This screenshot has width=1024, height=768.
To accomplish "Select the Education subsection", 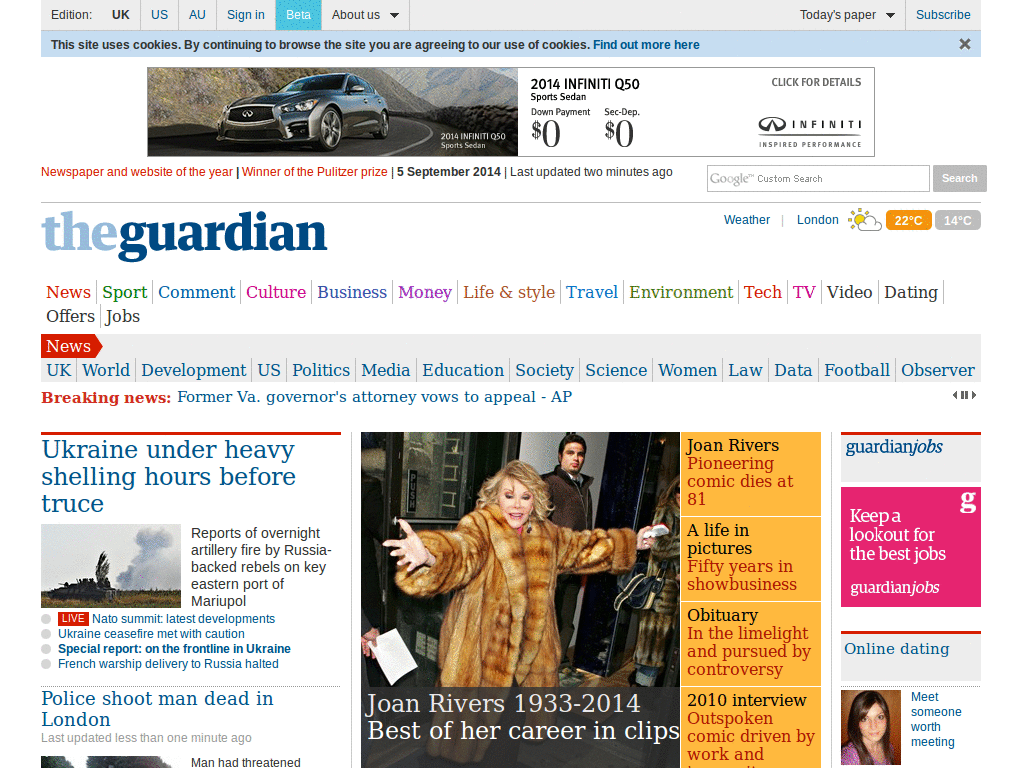I will point(463,370).
